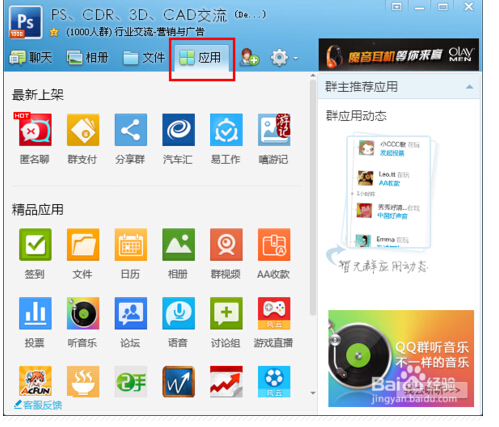Click the invite member icon button

pos(250,57)
